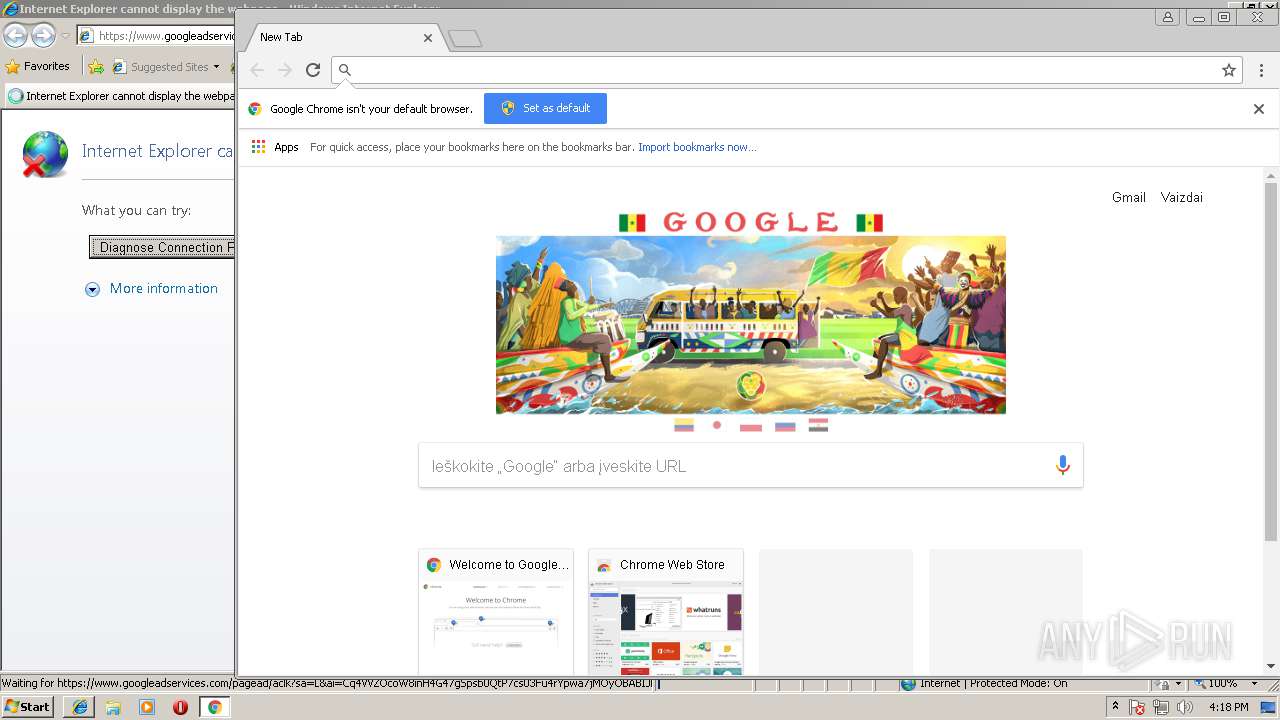Click Diagnose Connection Problems button
The height and width of the screenshot is (720, 1280).
point(162,247)
